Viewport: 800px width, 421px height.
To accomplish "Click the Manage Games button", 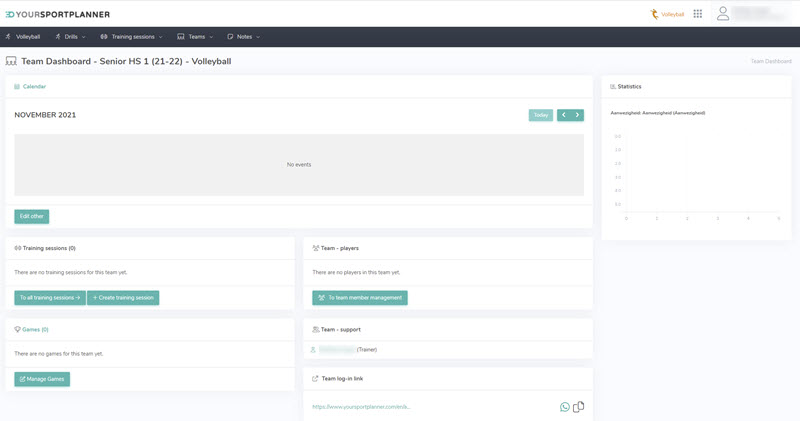I will [x=42, y=379].
